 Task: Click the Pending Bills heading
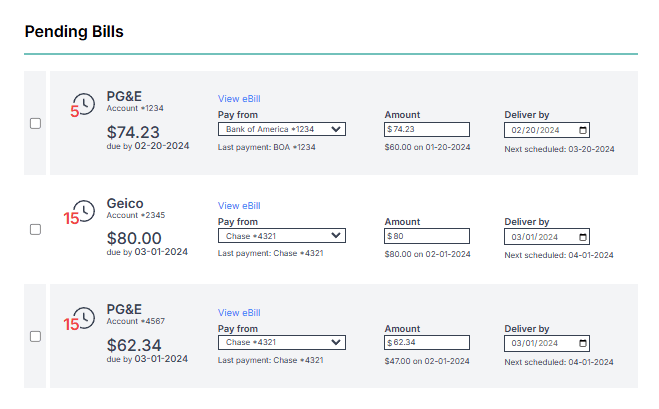[74, 31]
